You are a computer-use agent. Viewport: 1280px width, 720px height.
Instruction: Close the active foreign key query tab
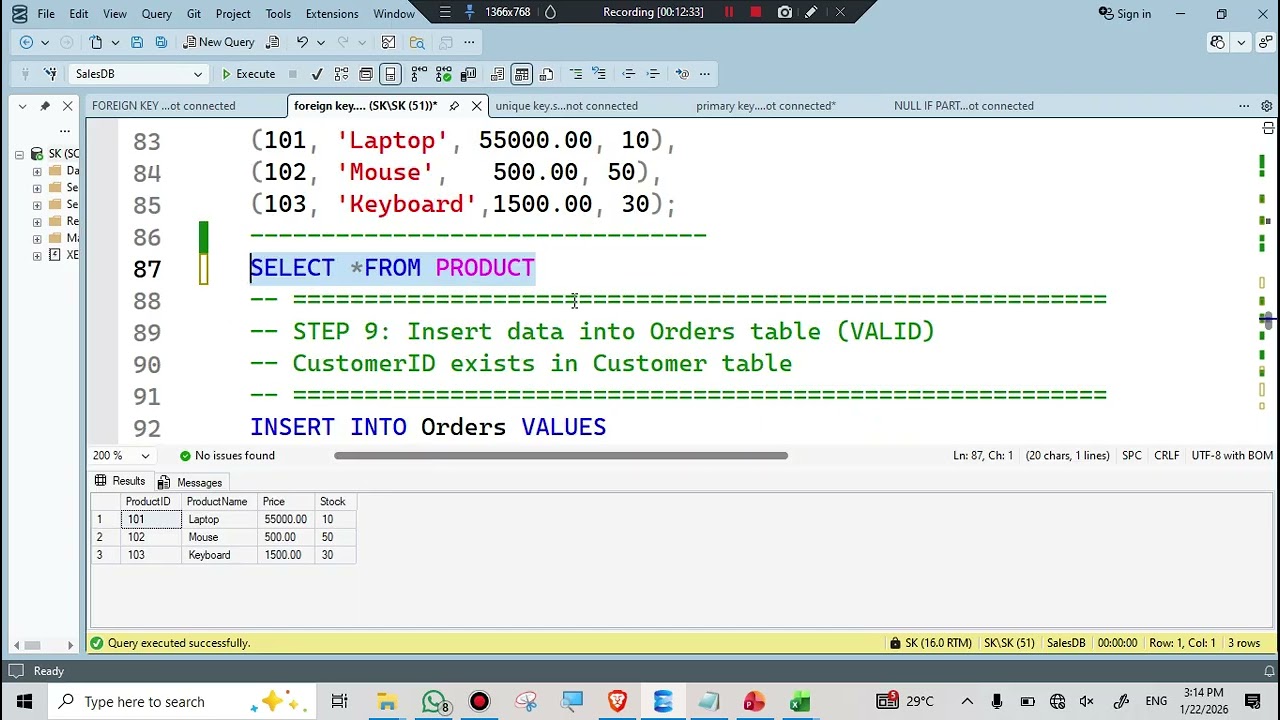pos(477,106)
